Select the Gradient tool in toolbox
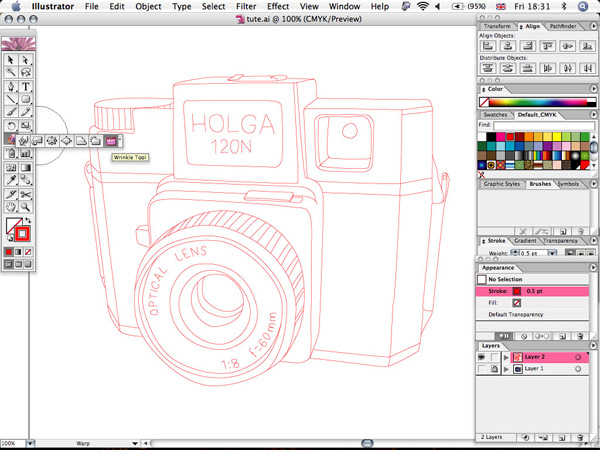600x450 pixels. click(x=26, y=167)
